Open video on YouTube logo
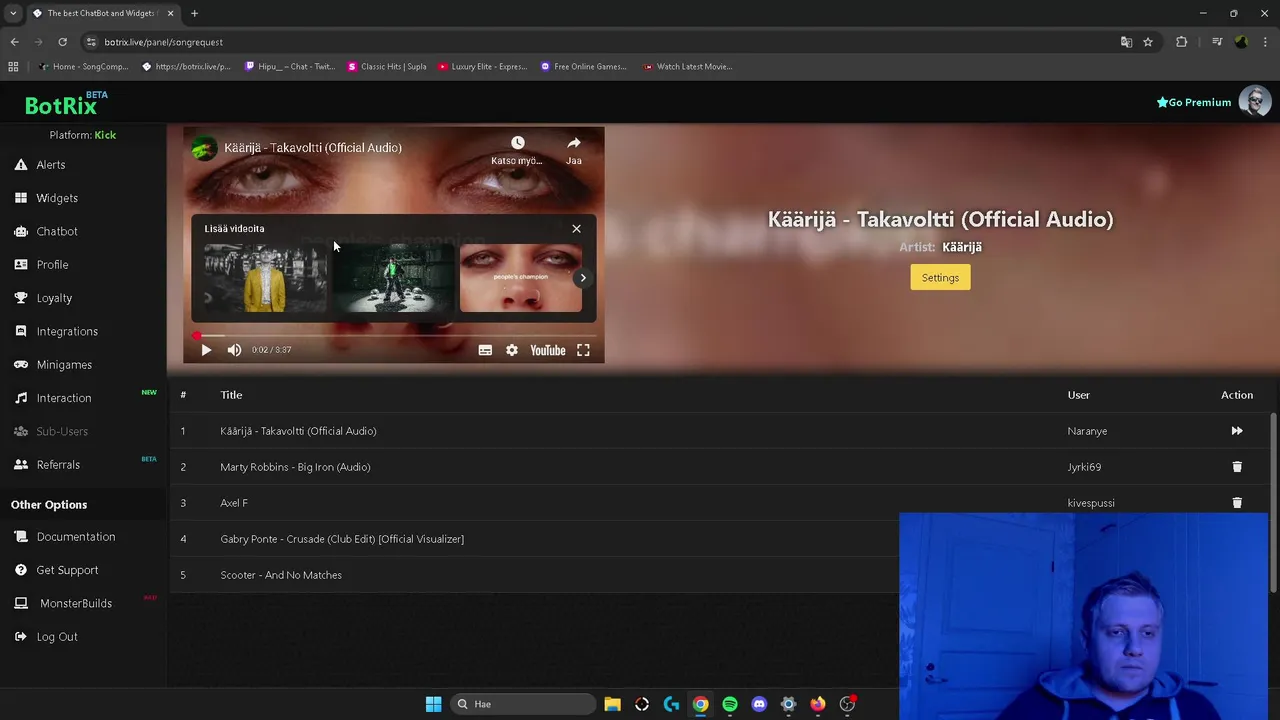The width and height of the screenshot is (1280, 720). (x=548, y=350)
